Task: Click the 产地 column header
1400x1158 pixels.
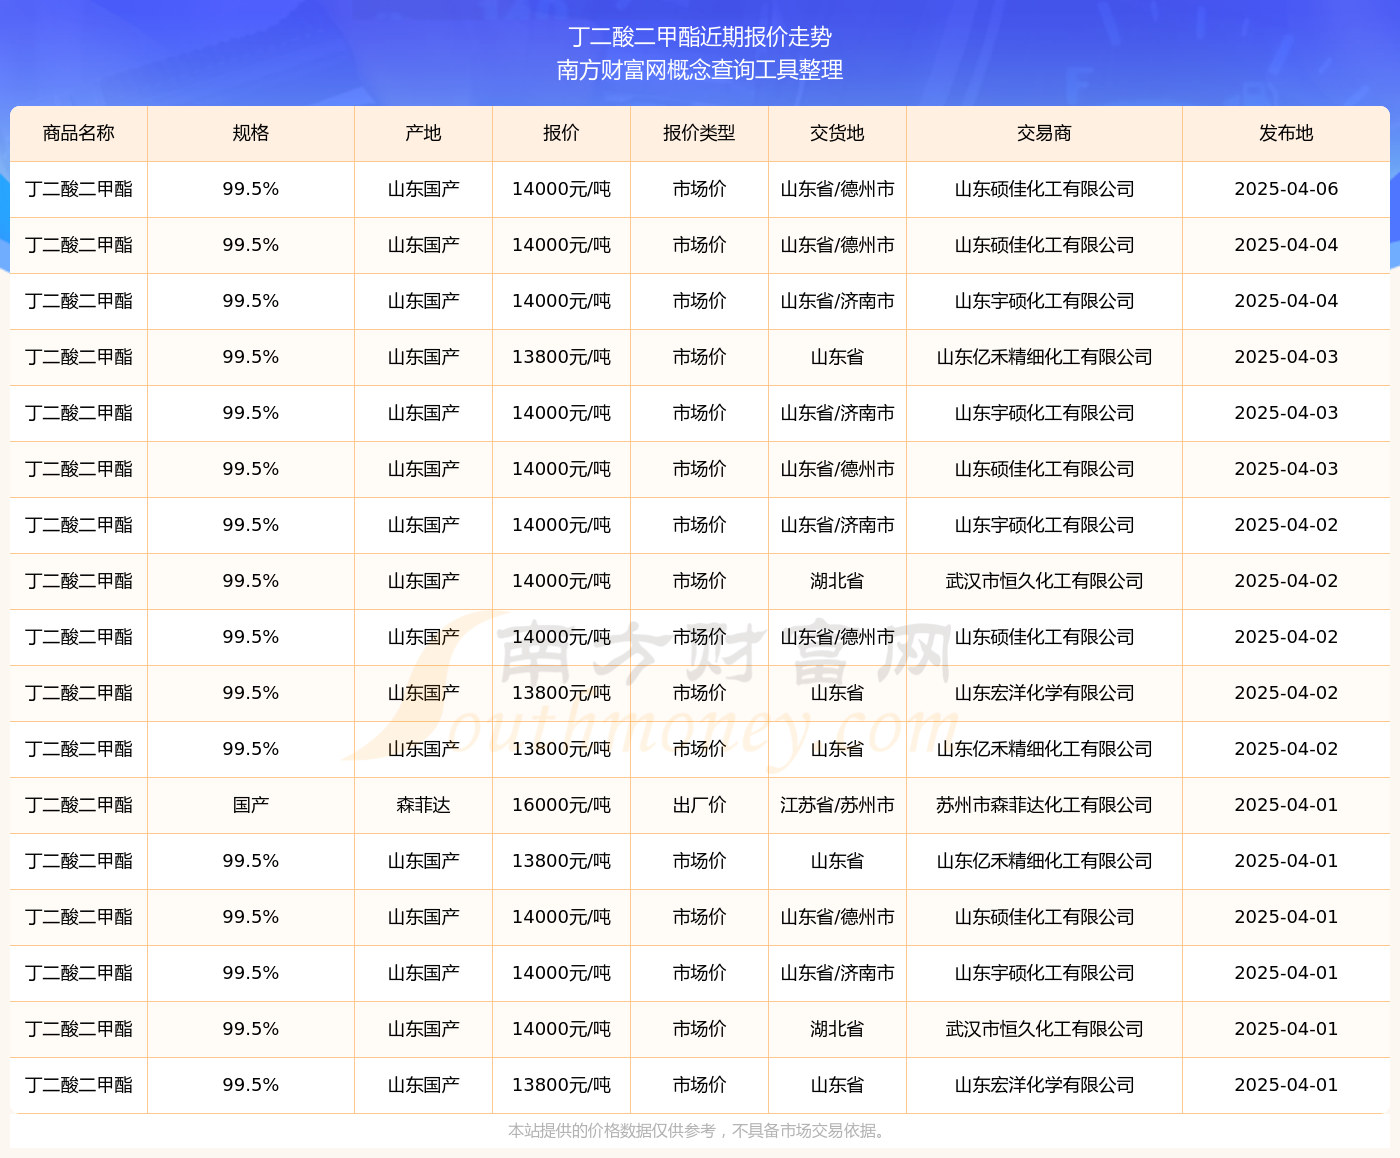Action: click(x=424, y=133)
